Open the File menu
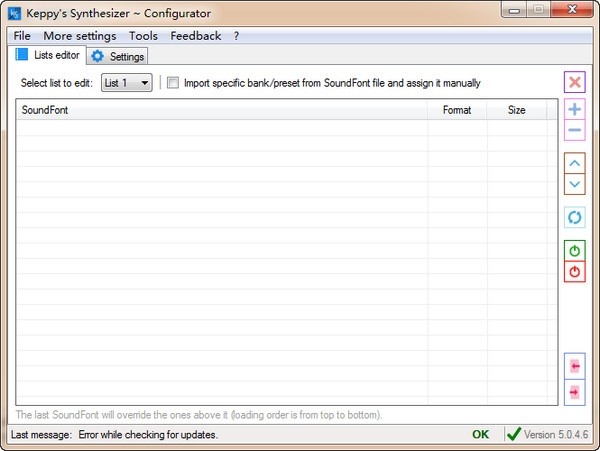600x451 pixels. 22,36
